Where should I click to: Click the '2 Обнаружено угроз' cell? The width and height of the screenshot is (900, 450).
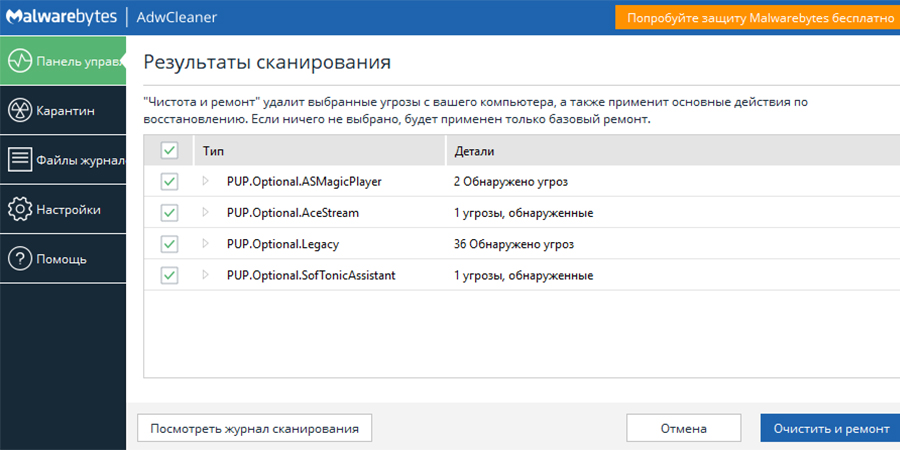511,181
